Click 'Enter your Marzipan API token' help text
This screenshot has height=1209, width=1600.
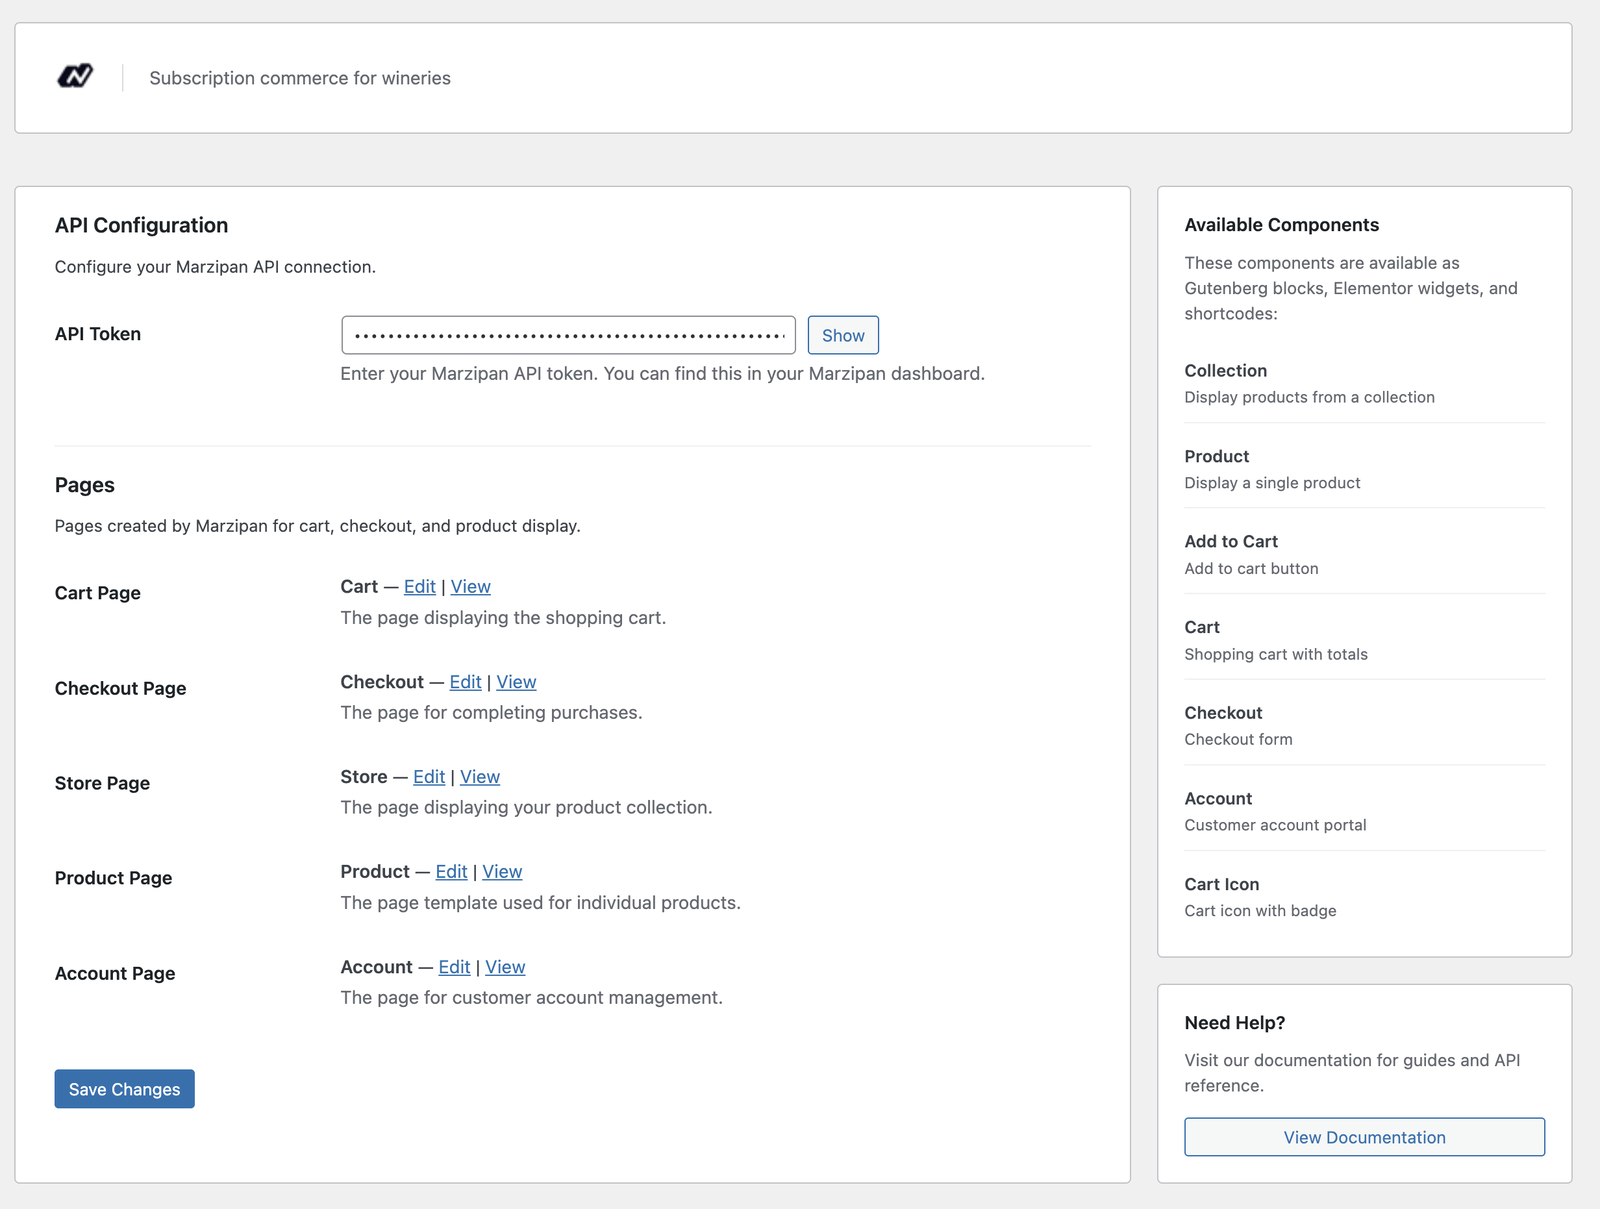point(663,374)
